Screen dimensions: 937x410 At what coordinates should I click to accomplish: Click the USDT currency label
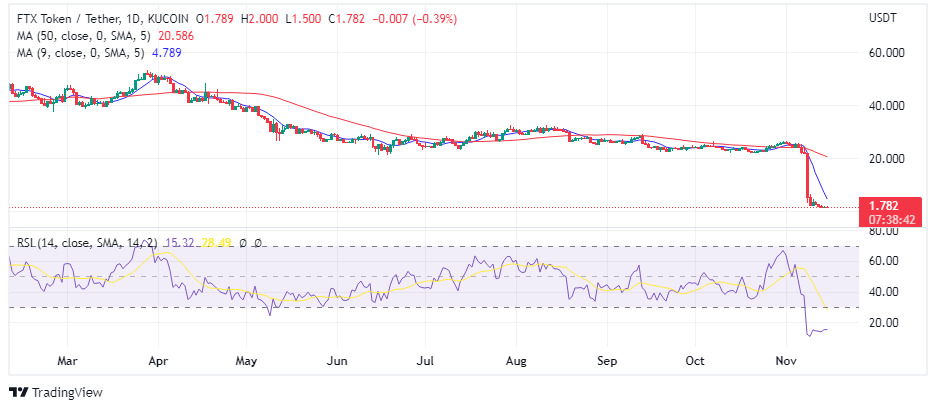click(882, 18)
